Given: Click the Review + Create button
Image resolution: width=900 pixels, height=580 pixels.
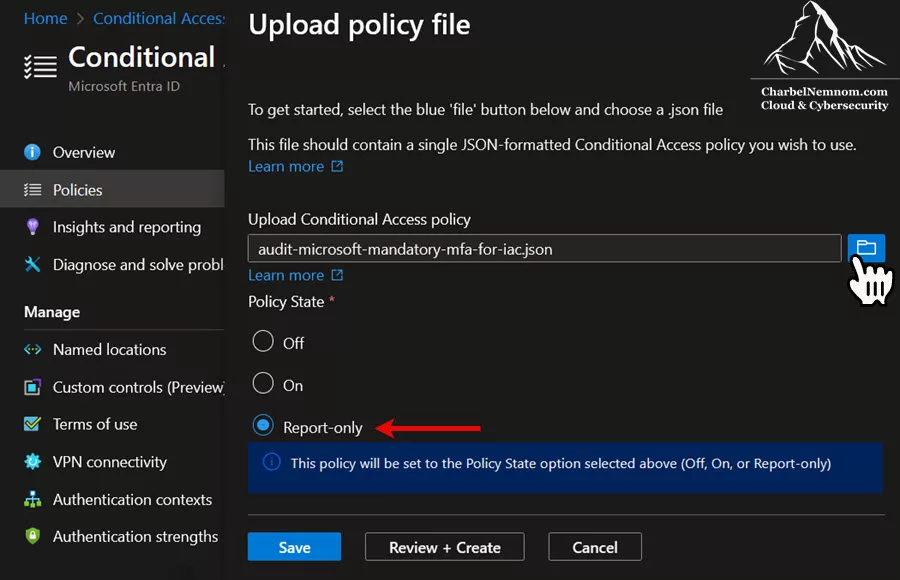Looking at the screenshot, I should 444,547.
